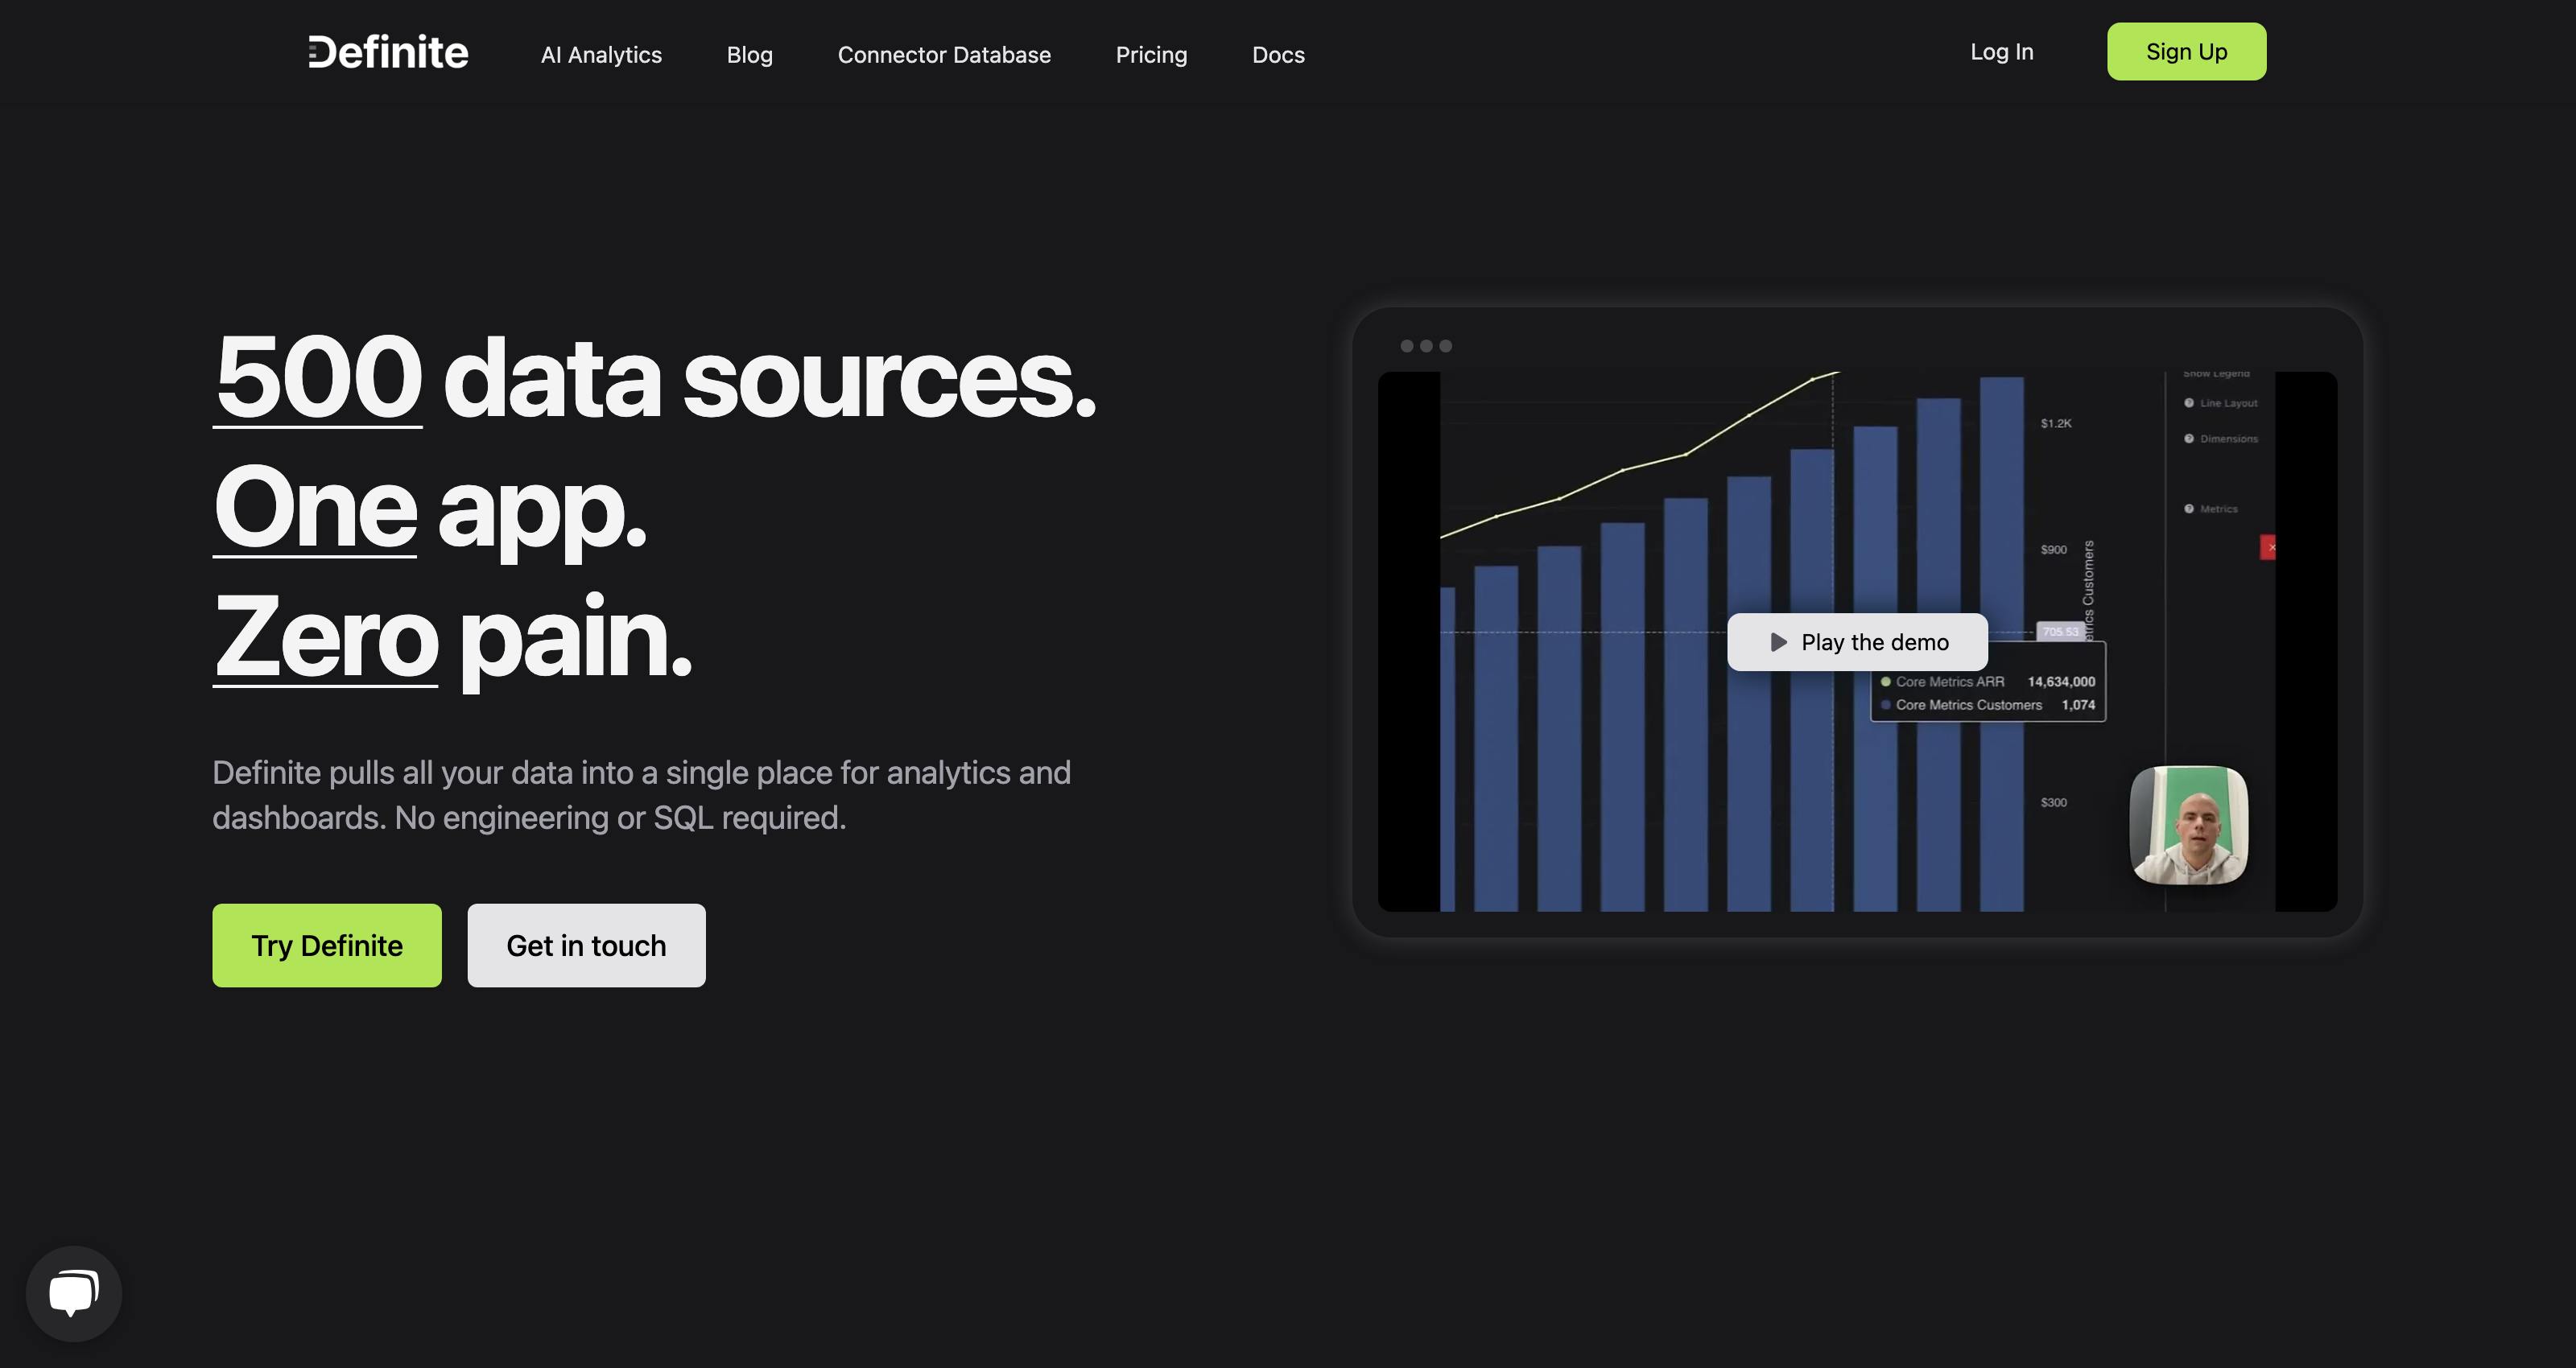Click the Dimensions option in demo
The width and height of the screenshot is (2576, 1368).
pyautogui.click(x=2220, y=439)
